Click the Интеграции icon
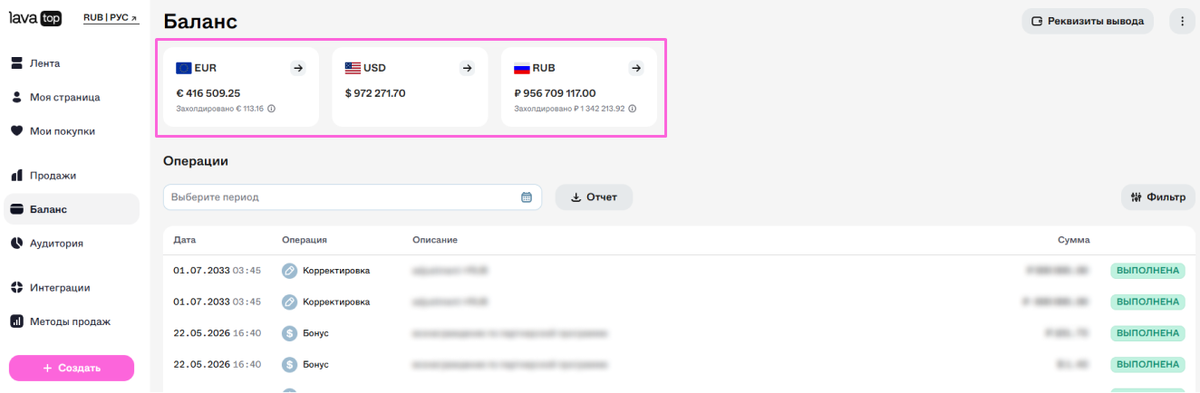 click(x=17, y=287)
